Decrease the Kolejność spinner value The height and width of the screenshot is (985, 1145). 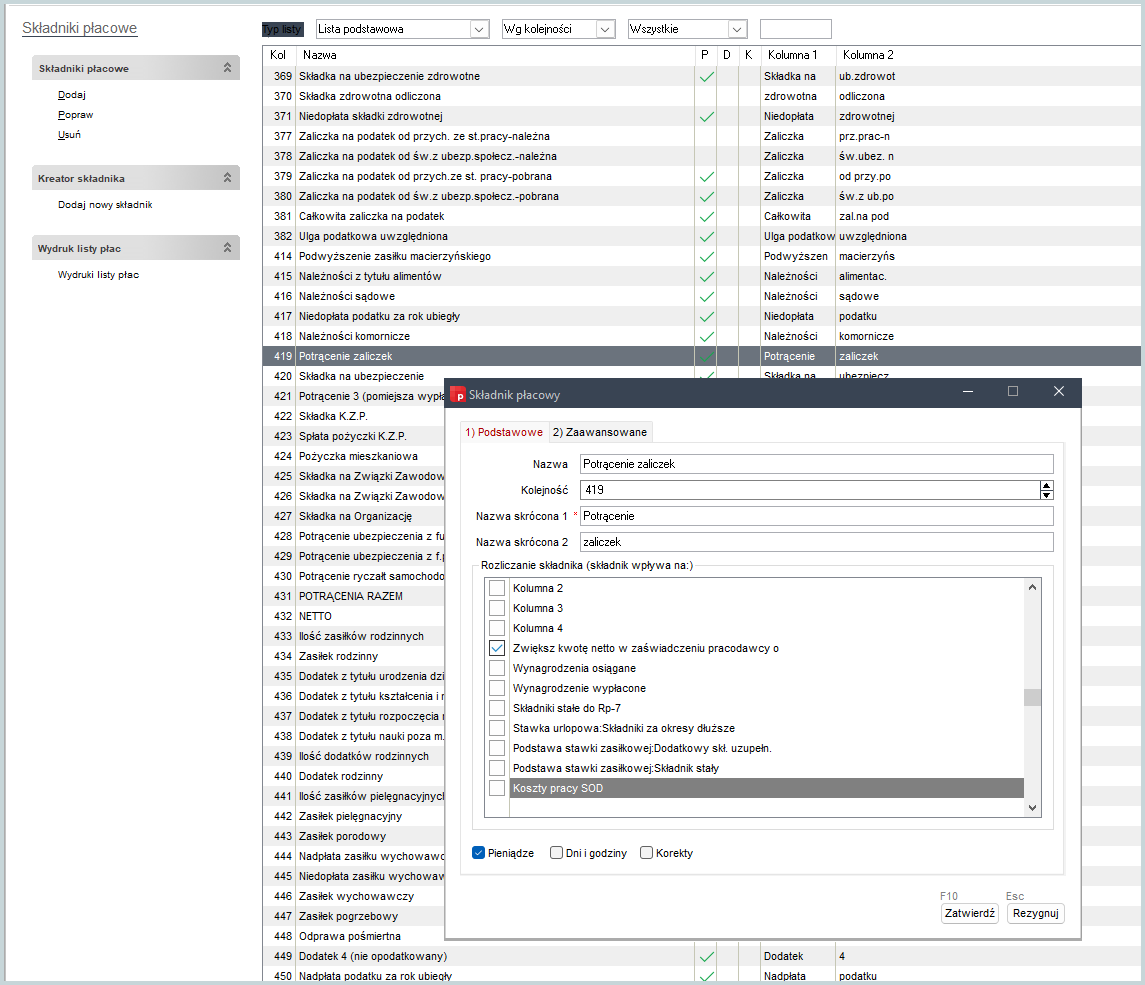click(x=1046, y=495)
